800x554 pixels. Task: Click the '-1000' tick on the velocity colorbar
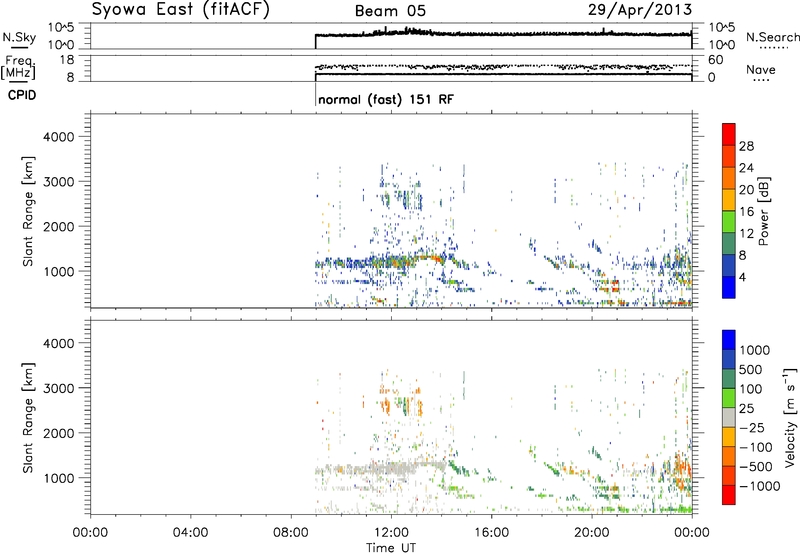759,486
